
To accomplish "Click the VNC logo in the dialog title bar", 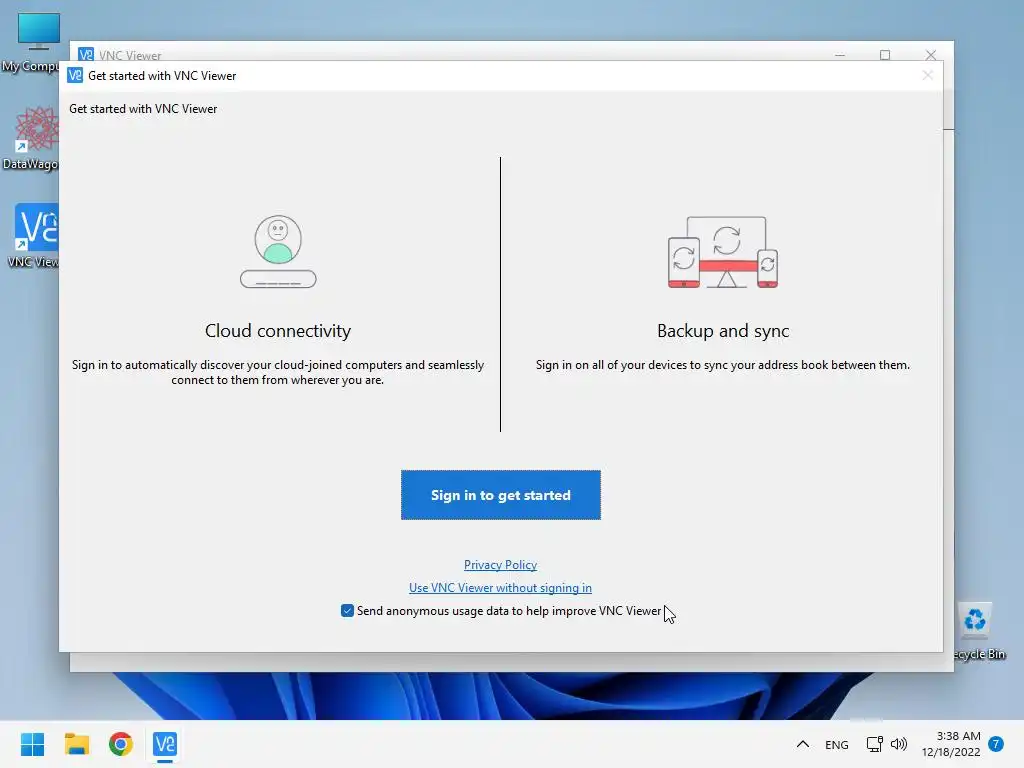I will [x=75, y=76].
